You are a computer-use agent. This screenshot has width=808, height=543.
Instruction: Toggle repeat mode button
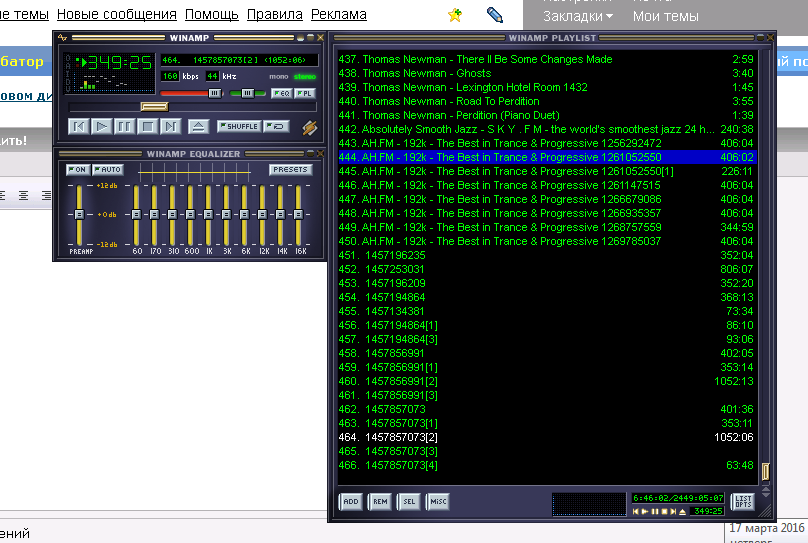(x=276, y=126)
